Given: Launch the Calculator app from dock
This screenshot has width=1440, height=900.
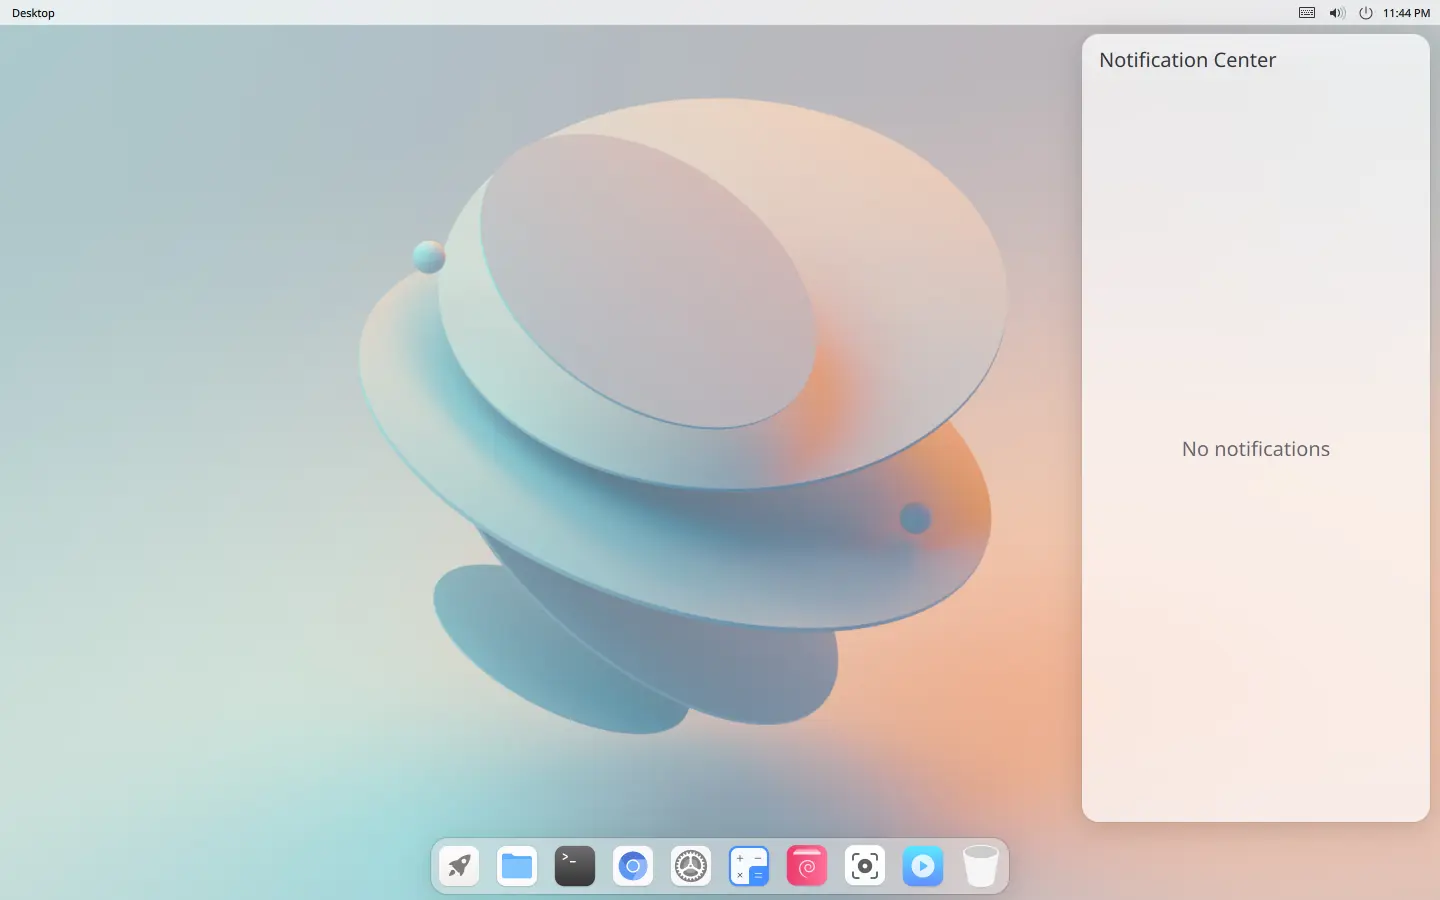Looking at the screenshot, I should pyautogui.click(x=749, y=866).
